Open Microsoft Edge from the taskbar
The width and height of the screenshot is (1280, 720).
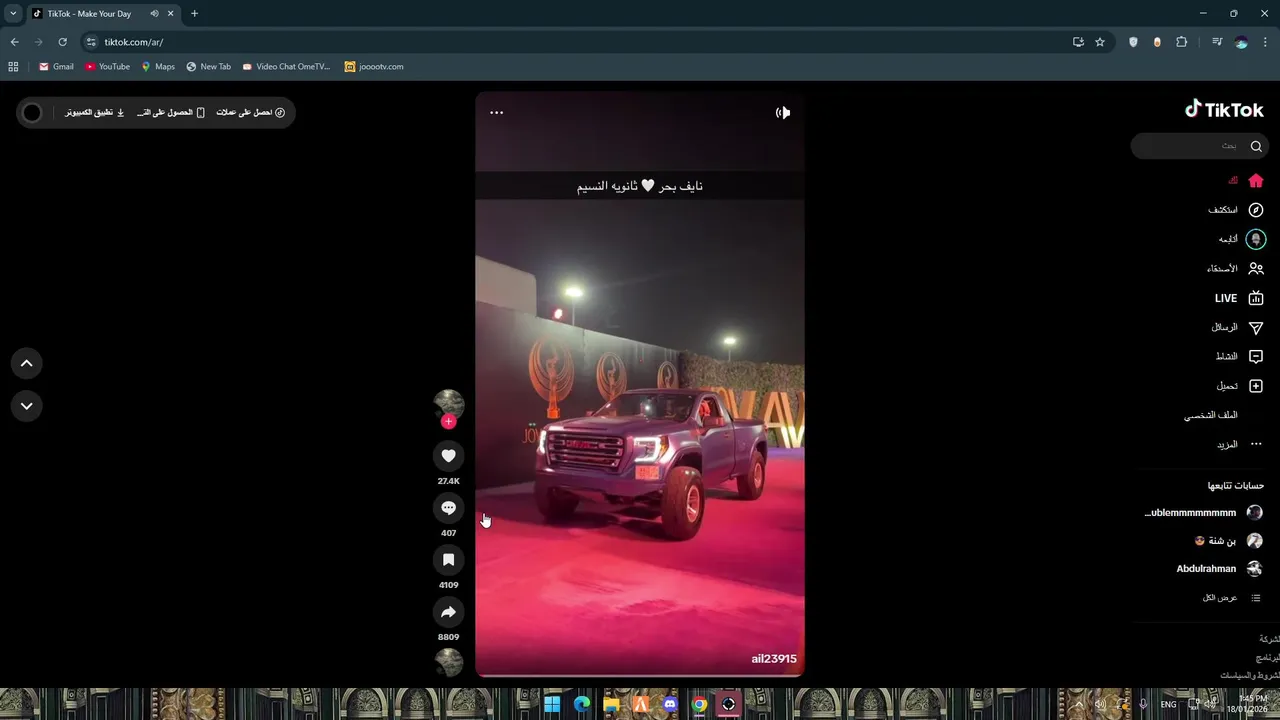pos(582,704)
